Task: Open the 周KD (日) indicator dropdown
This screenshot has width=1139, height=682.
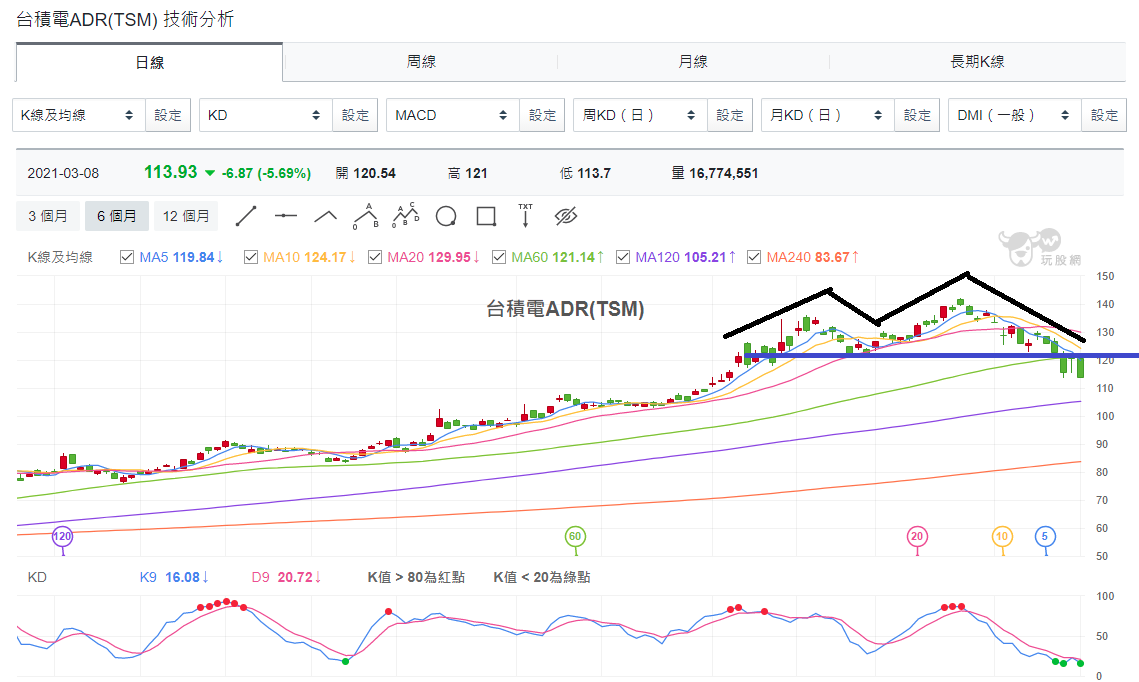Action: coord(640,115)
